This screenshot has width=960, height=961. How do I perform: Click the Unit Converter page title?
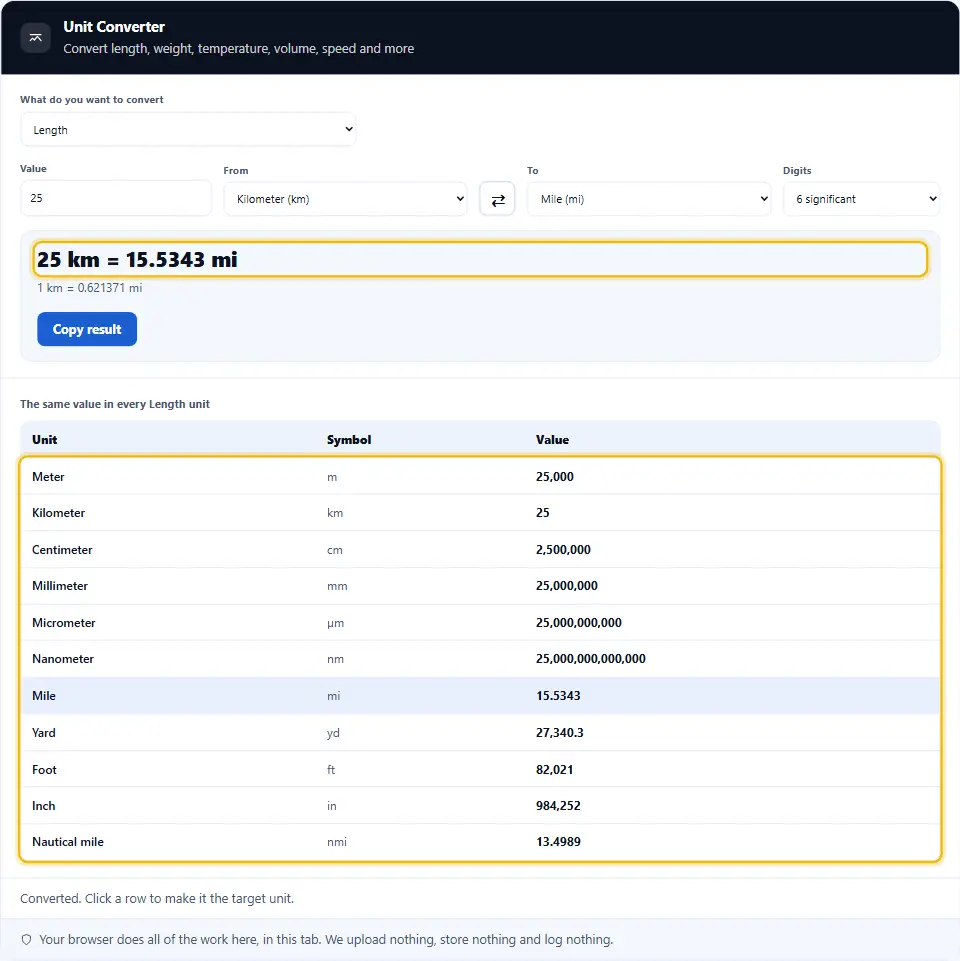pyautogui.click(x=114, y=27)
